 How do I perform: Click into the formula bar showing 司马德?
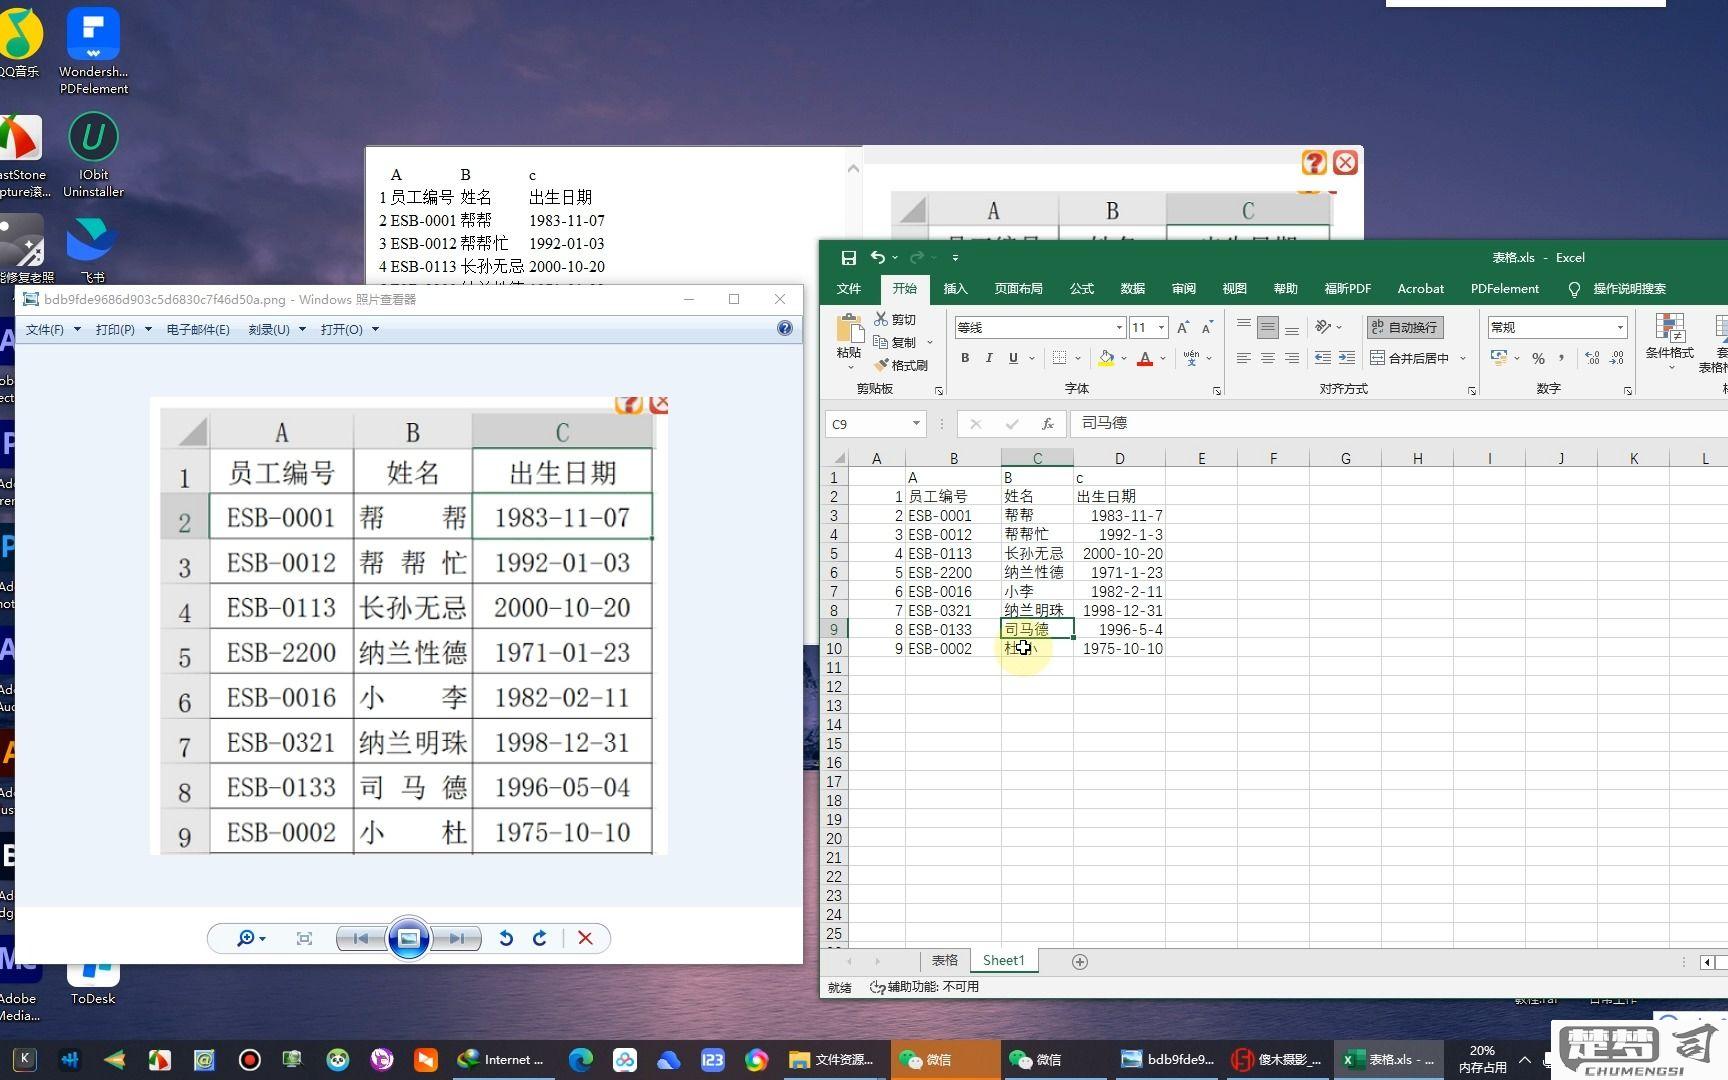click(x=1398, y=424)
